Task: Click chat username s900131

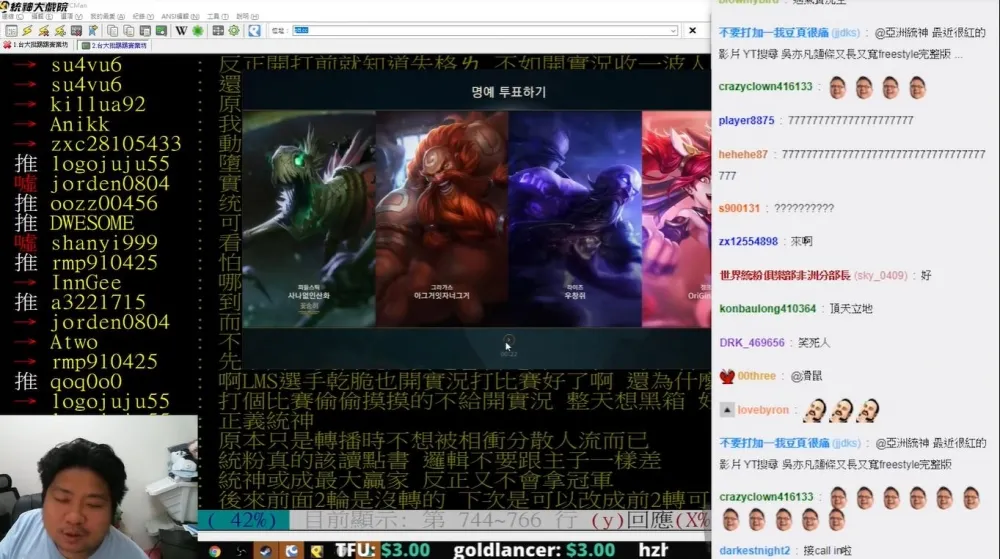Action: pos(739,208)
